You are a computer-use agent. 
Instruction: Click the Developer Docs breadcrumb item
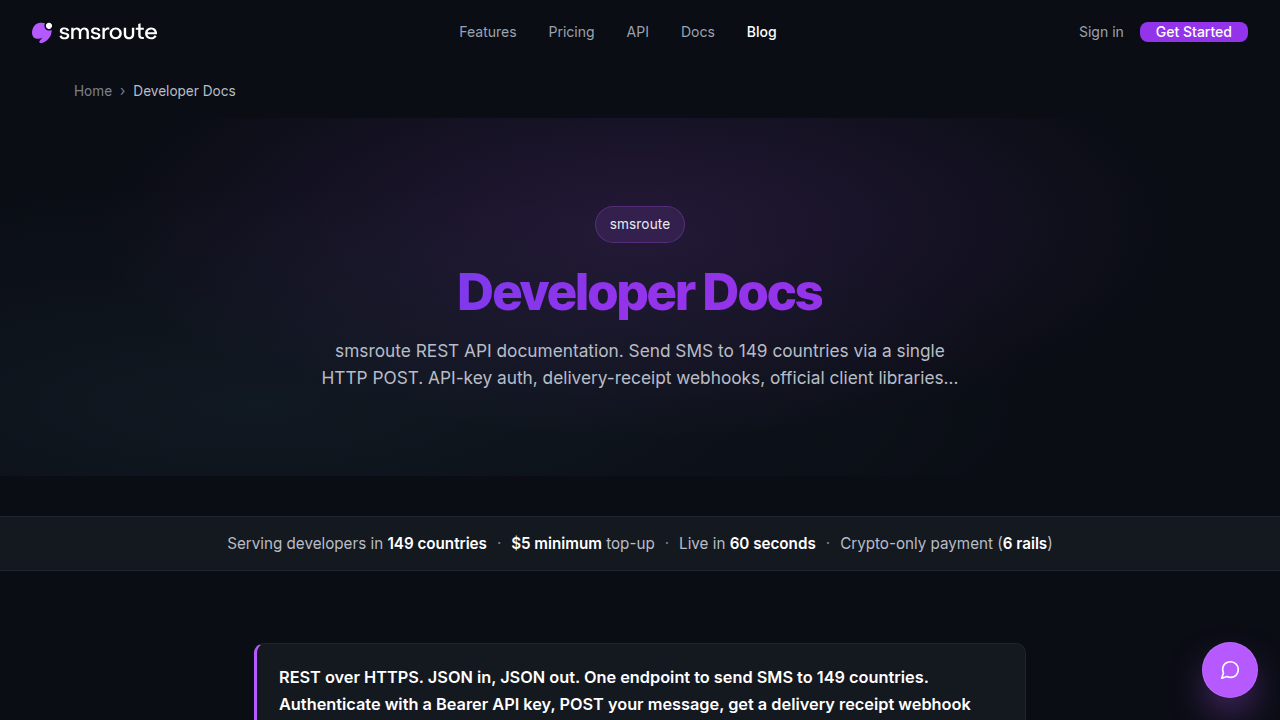pyautogui.click(x=184, y=91)
